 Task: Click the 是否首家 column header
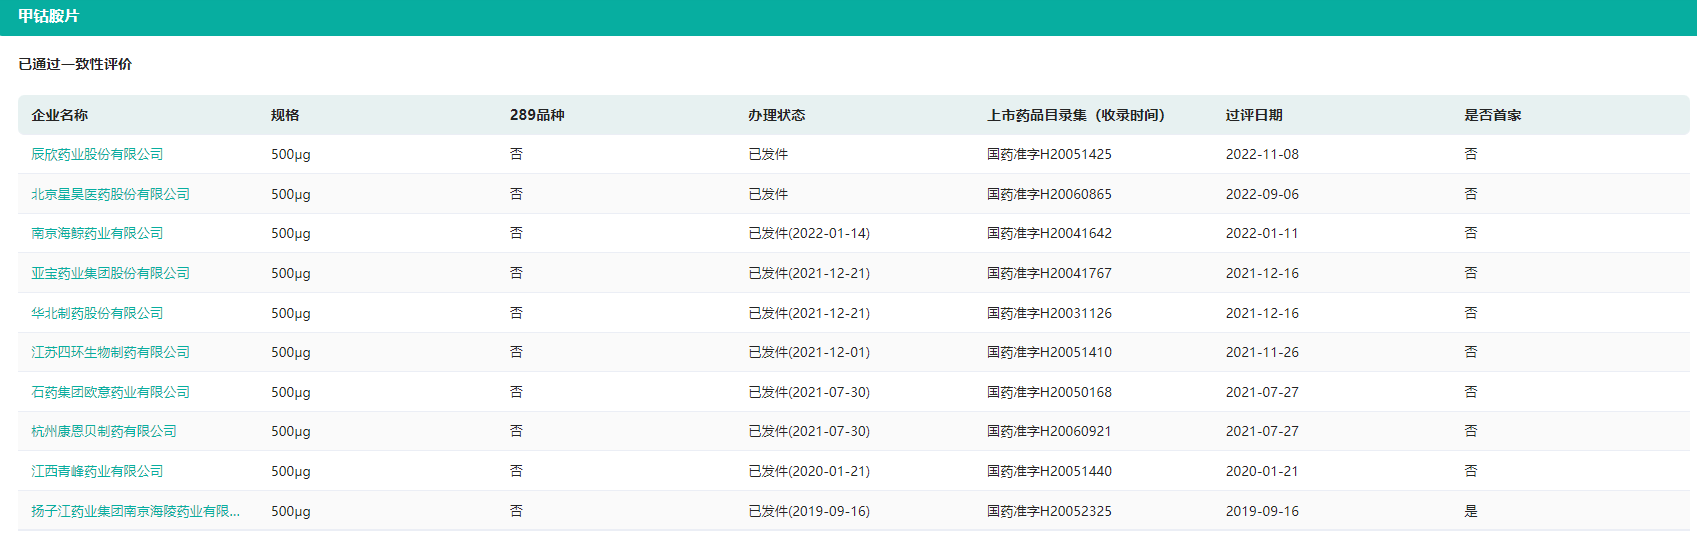[1493, 115]
